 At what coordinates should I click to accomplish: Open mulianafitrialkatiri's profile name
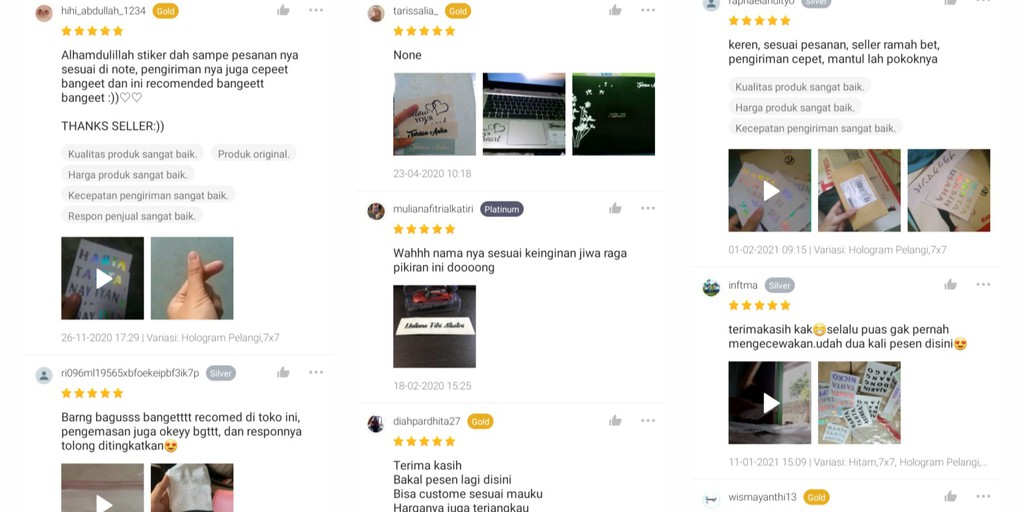click(x=433, y=209)
